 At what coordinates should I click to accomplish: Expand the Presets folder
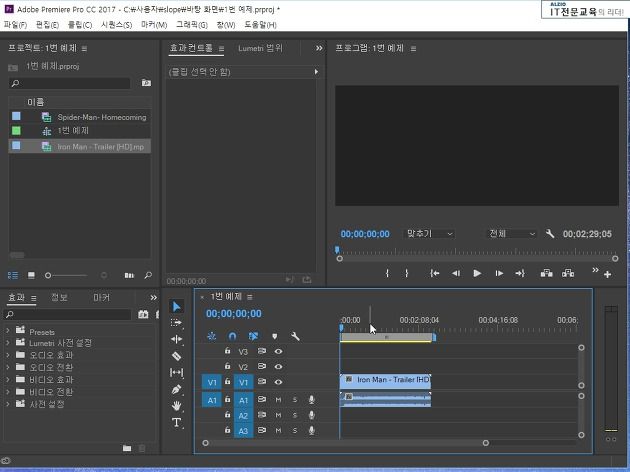[8, 331]
